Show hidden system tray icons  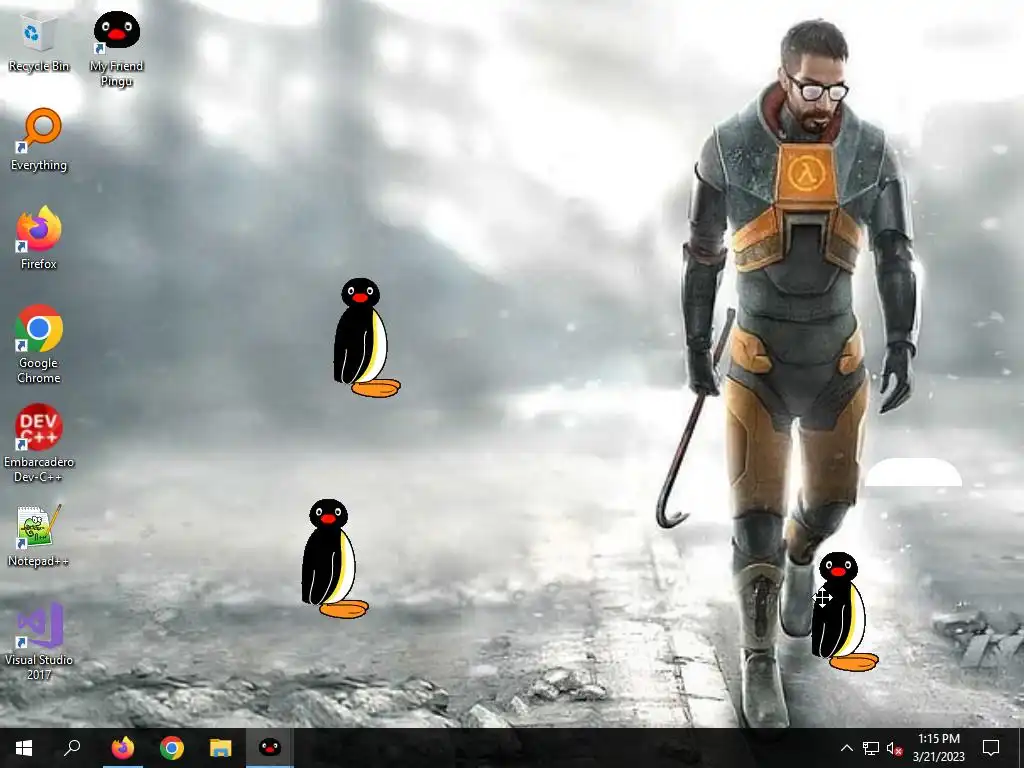pos(846,748)
